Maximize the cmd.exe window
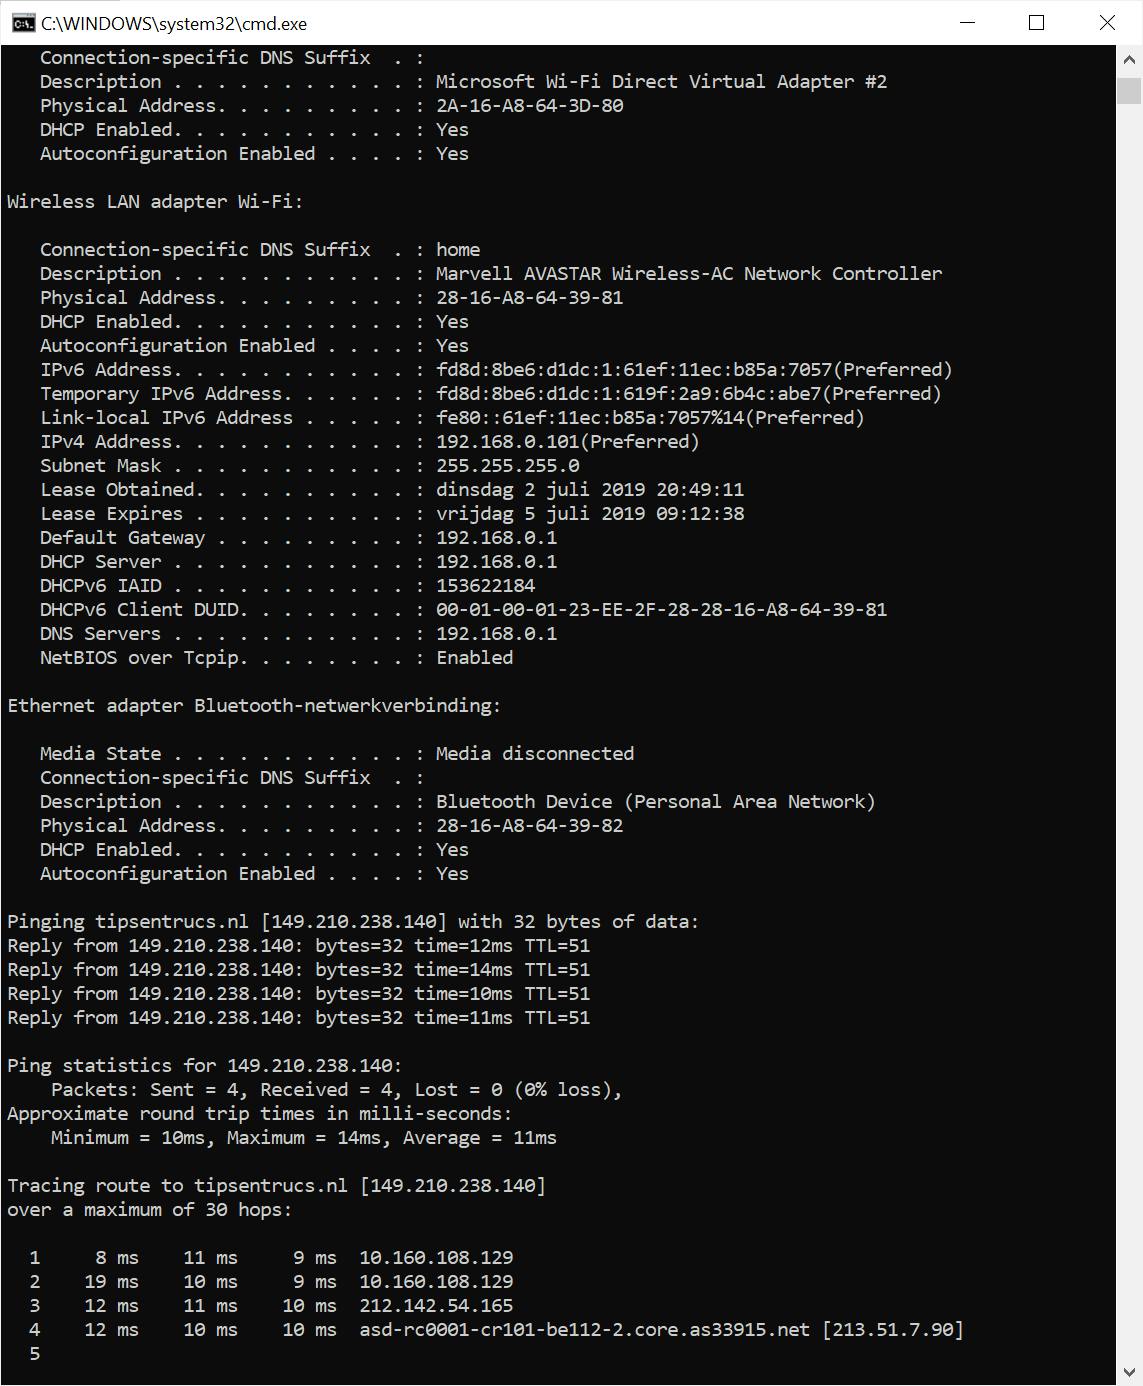This screenshot has width=1143, height=1386. [x=1037, y=23]
